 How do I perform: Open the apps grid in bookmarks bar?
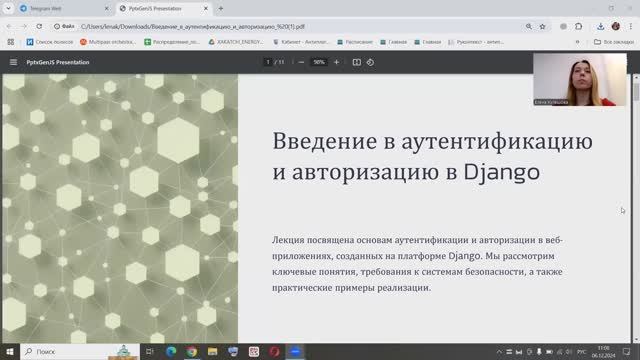click(11, 42)
